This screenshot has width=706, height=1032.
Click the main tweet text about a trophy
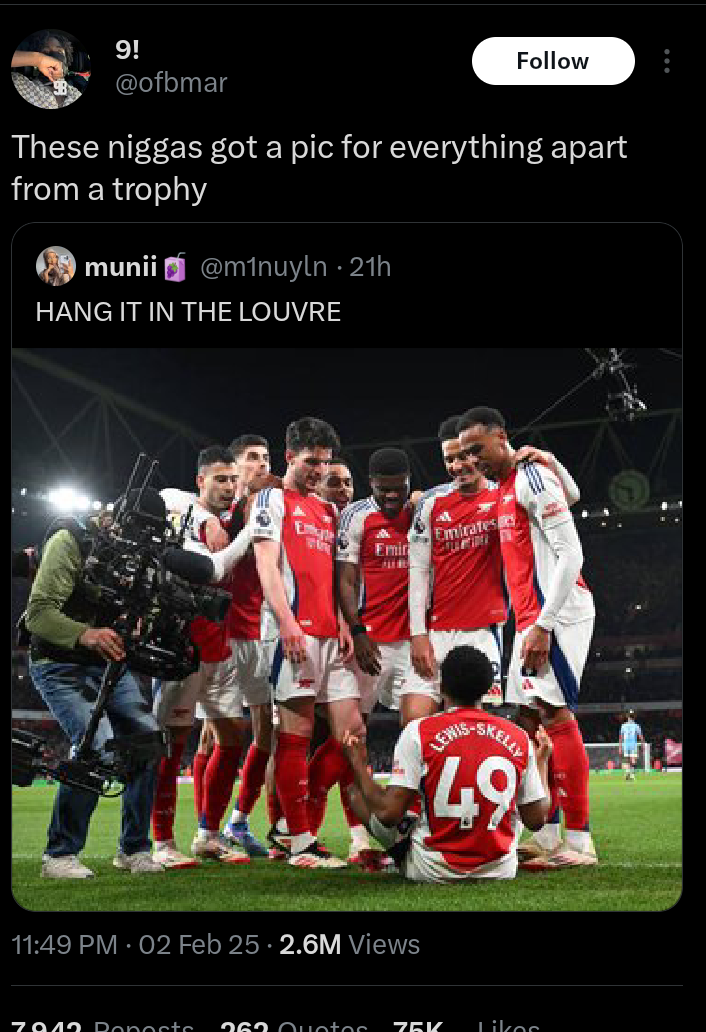tap(319, 167)
